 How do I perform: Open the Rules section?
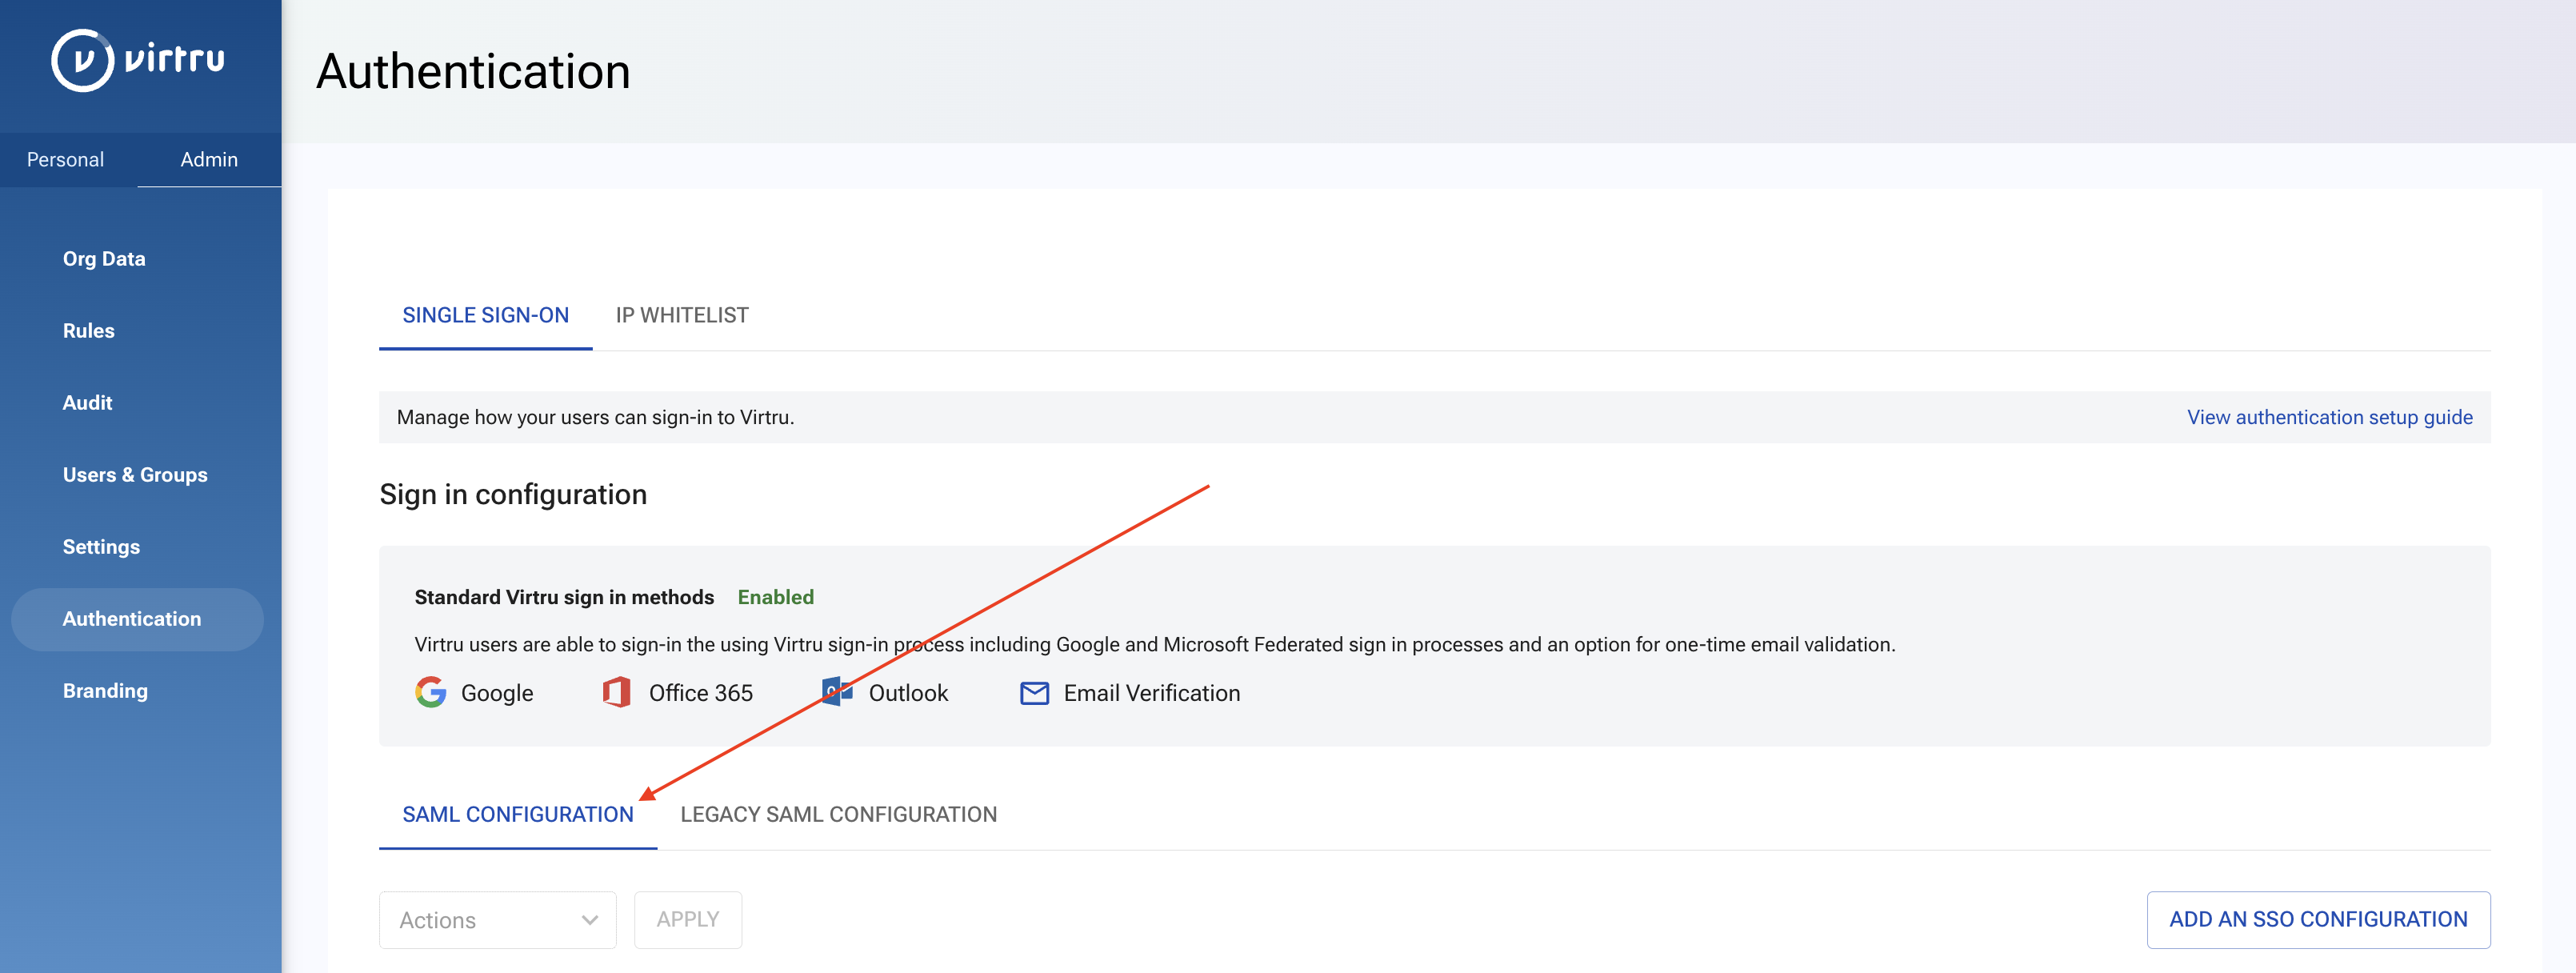tap(89, 331)
